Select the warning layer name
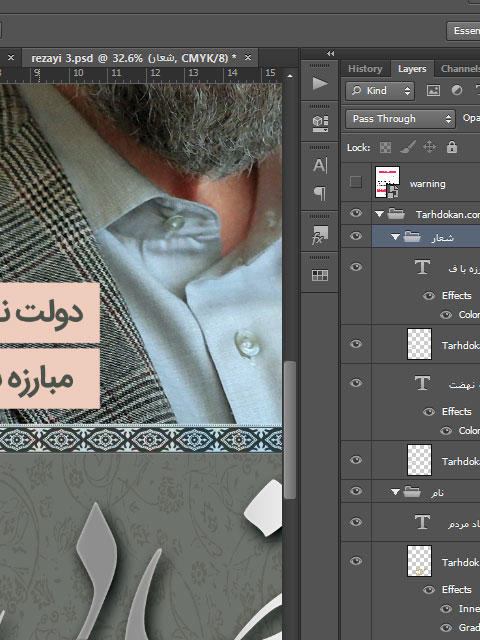 (427, 184)
